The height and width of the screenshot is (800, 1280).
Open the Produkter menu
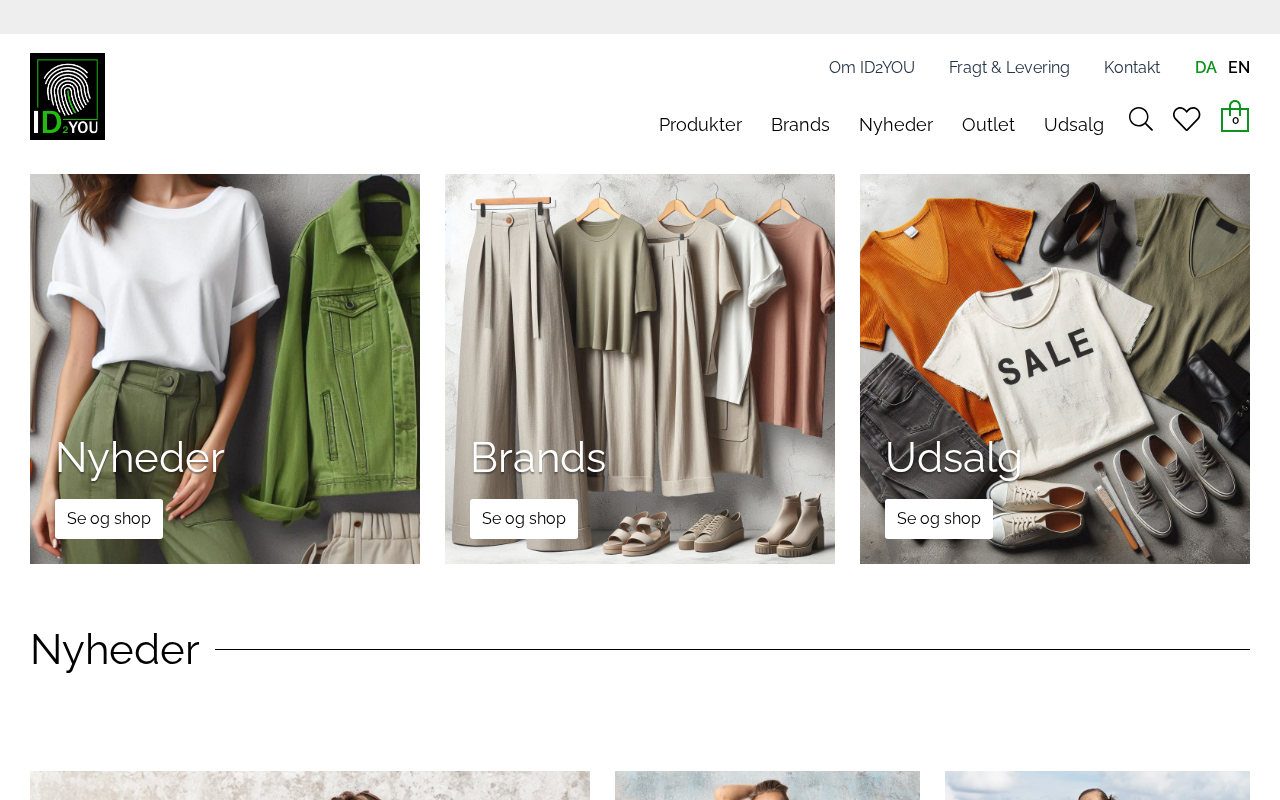[700, 125]
